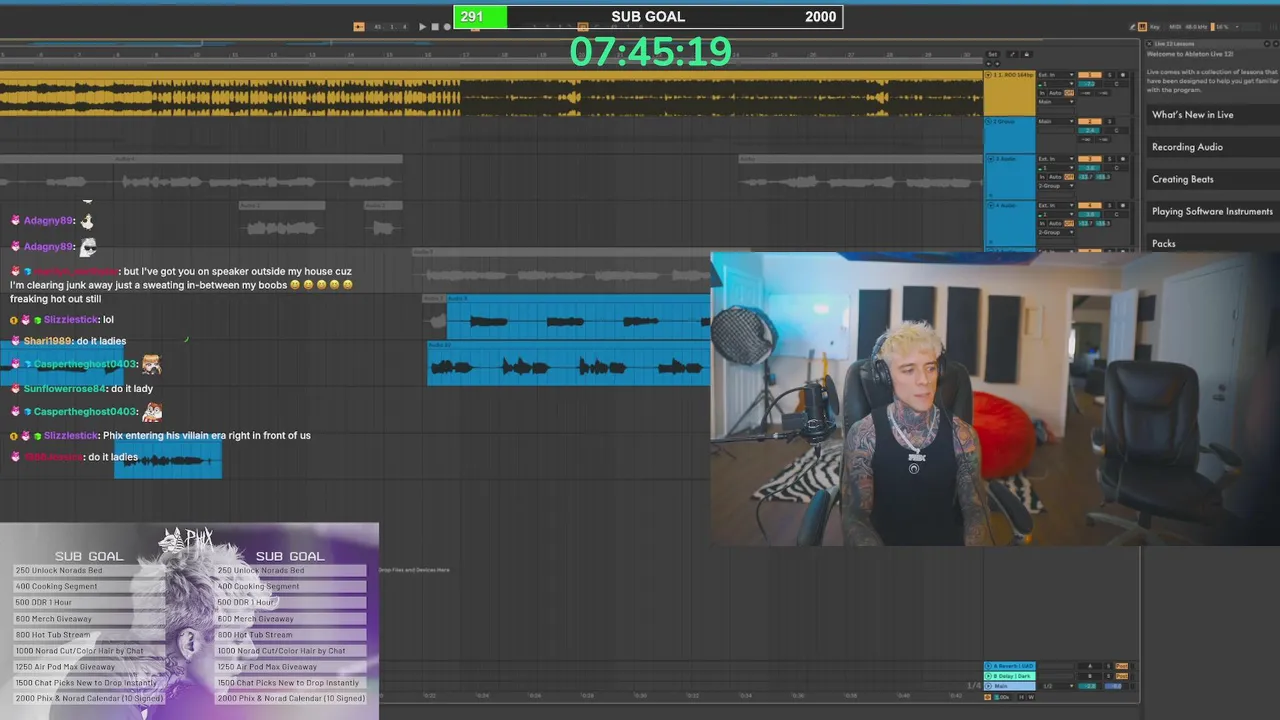Open 4 Audio 2-Group output dropdown
The height and width of the screenshot is (720, 1280).
(1056, 232)
